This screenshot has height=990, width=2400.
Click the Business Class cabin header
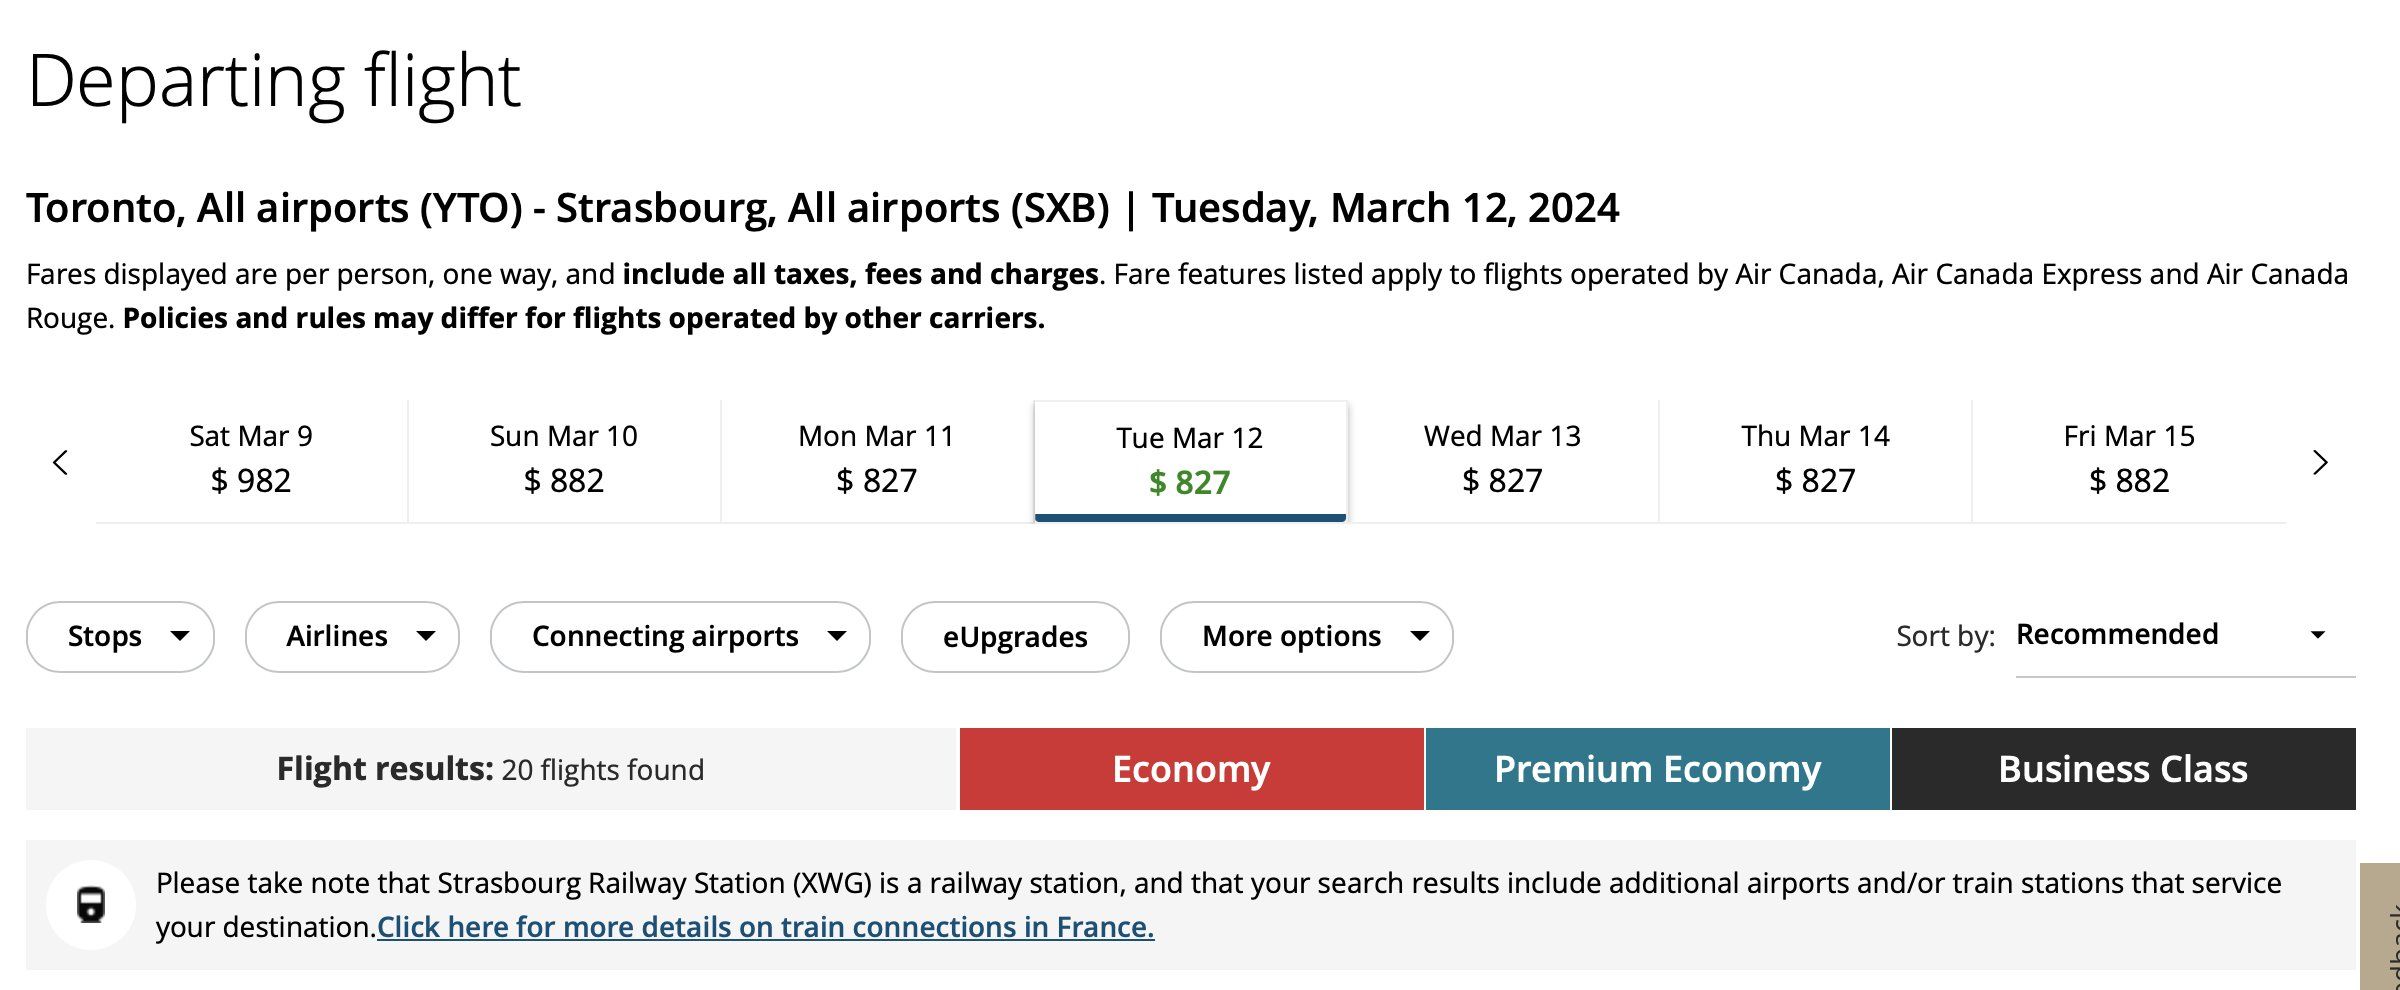2124,769
